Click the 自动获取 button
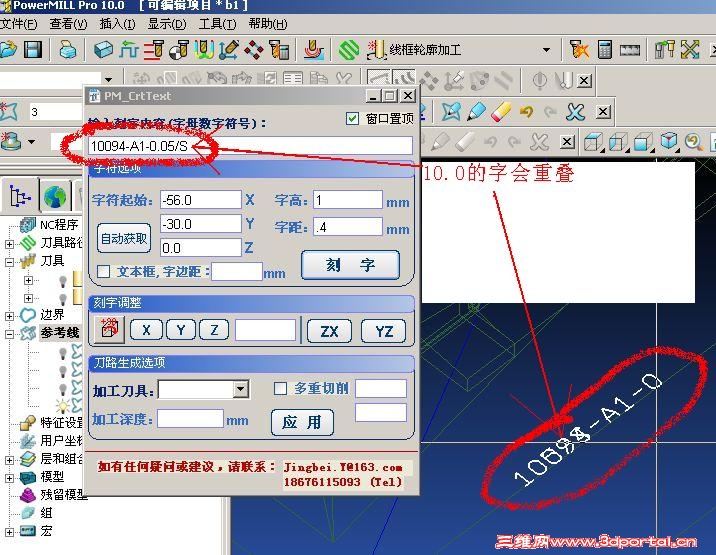This screenshot has width=716, height=555. (x=124, y=238)
